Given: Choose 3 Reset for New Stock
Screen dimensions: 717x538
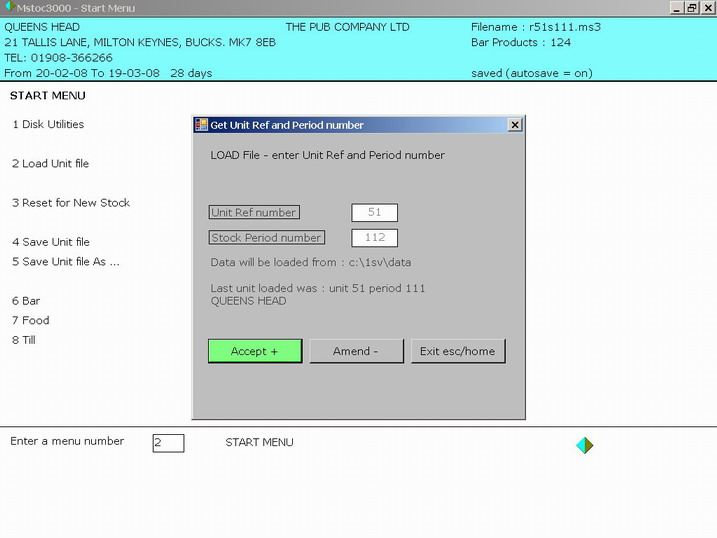Looking at the screenshot, I should (71, 203).
